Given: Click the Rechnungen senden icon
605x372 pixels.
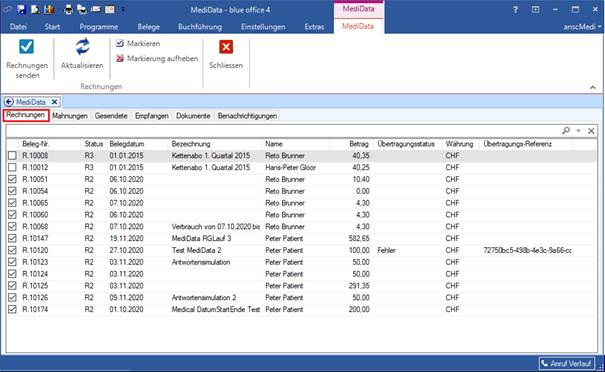Looking at the screenshot, I should [27, 47].
